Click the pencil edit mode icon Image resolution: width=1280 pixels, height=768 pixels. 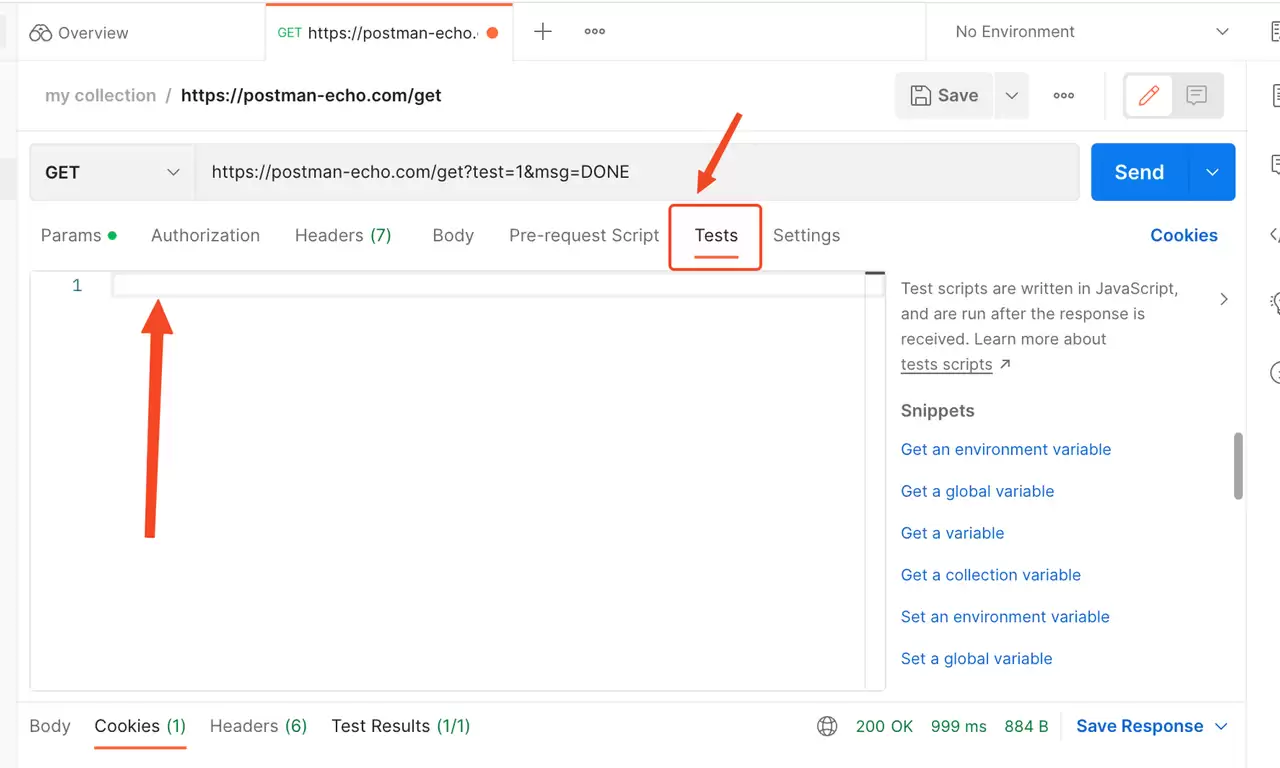1149,96
